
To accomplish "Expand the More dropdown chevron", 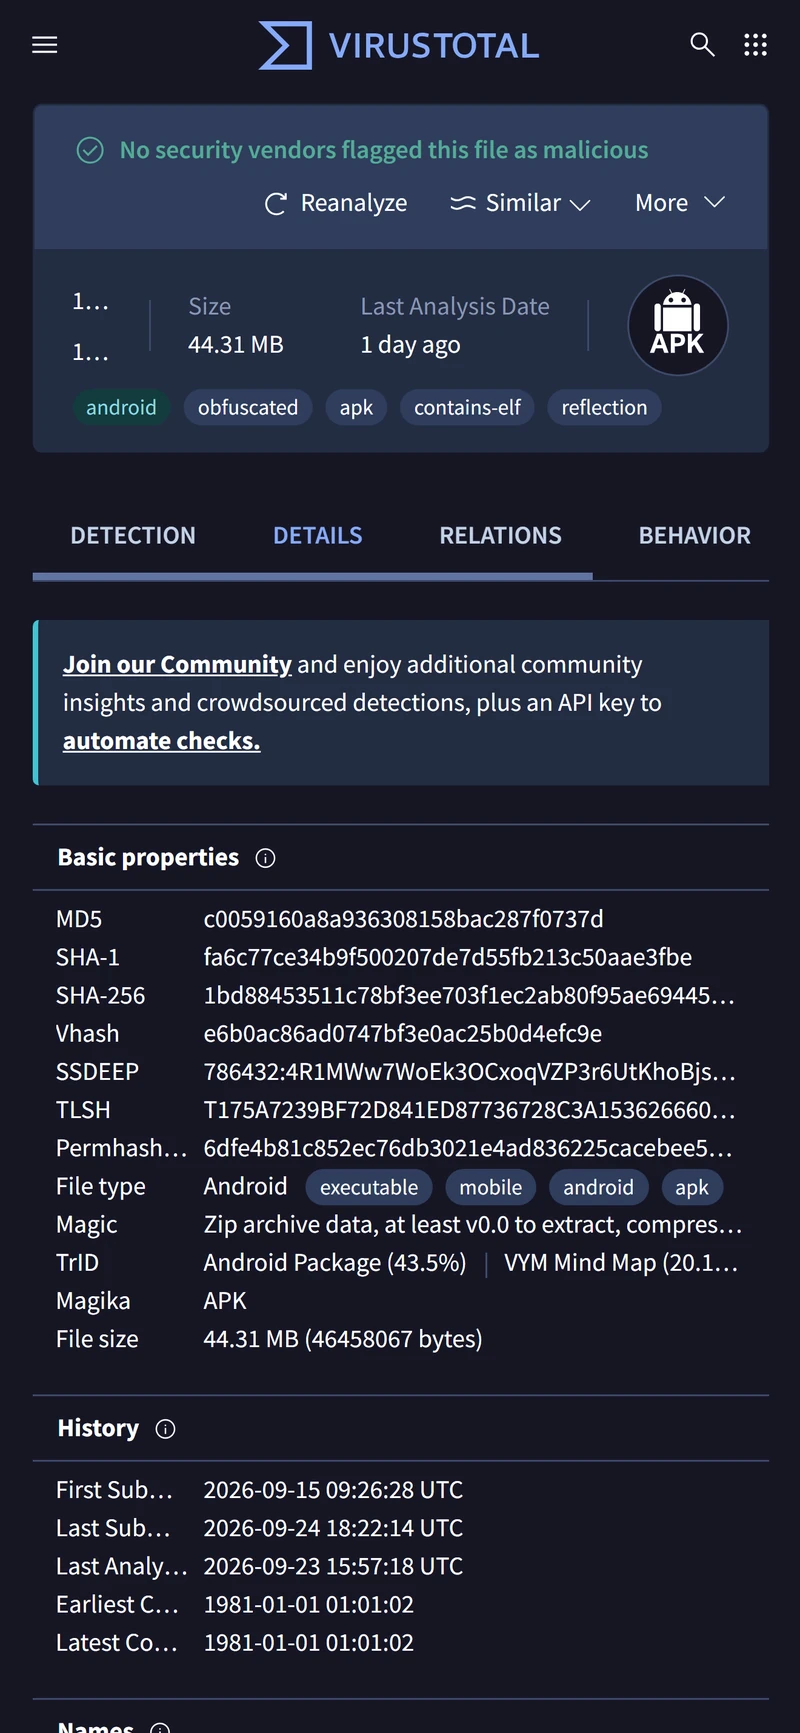I will (x=714, y=202).
